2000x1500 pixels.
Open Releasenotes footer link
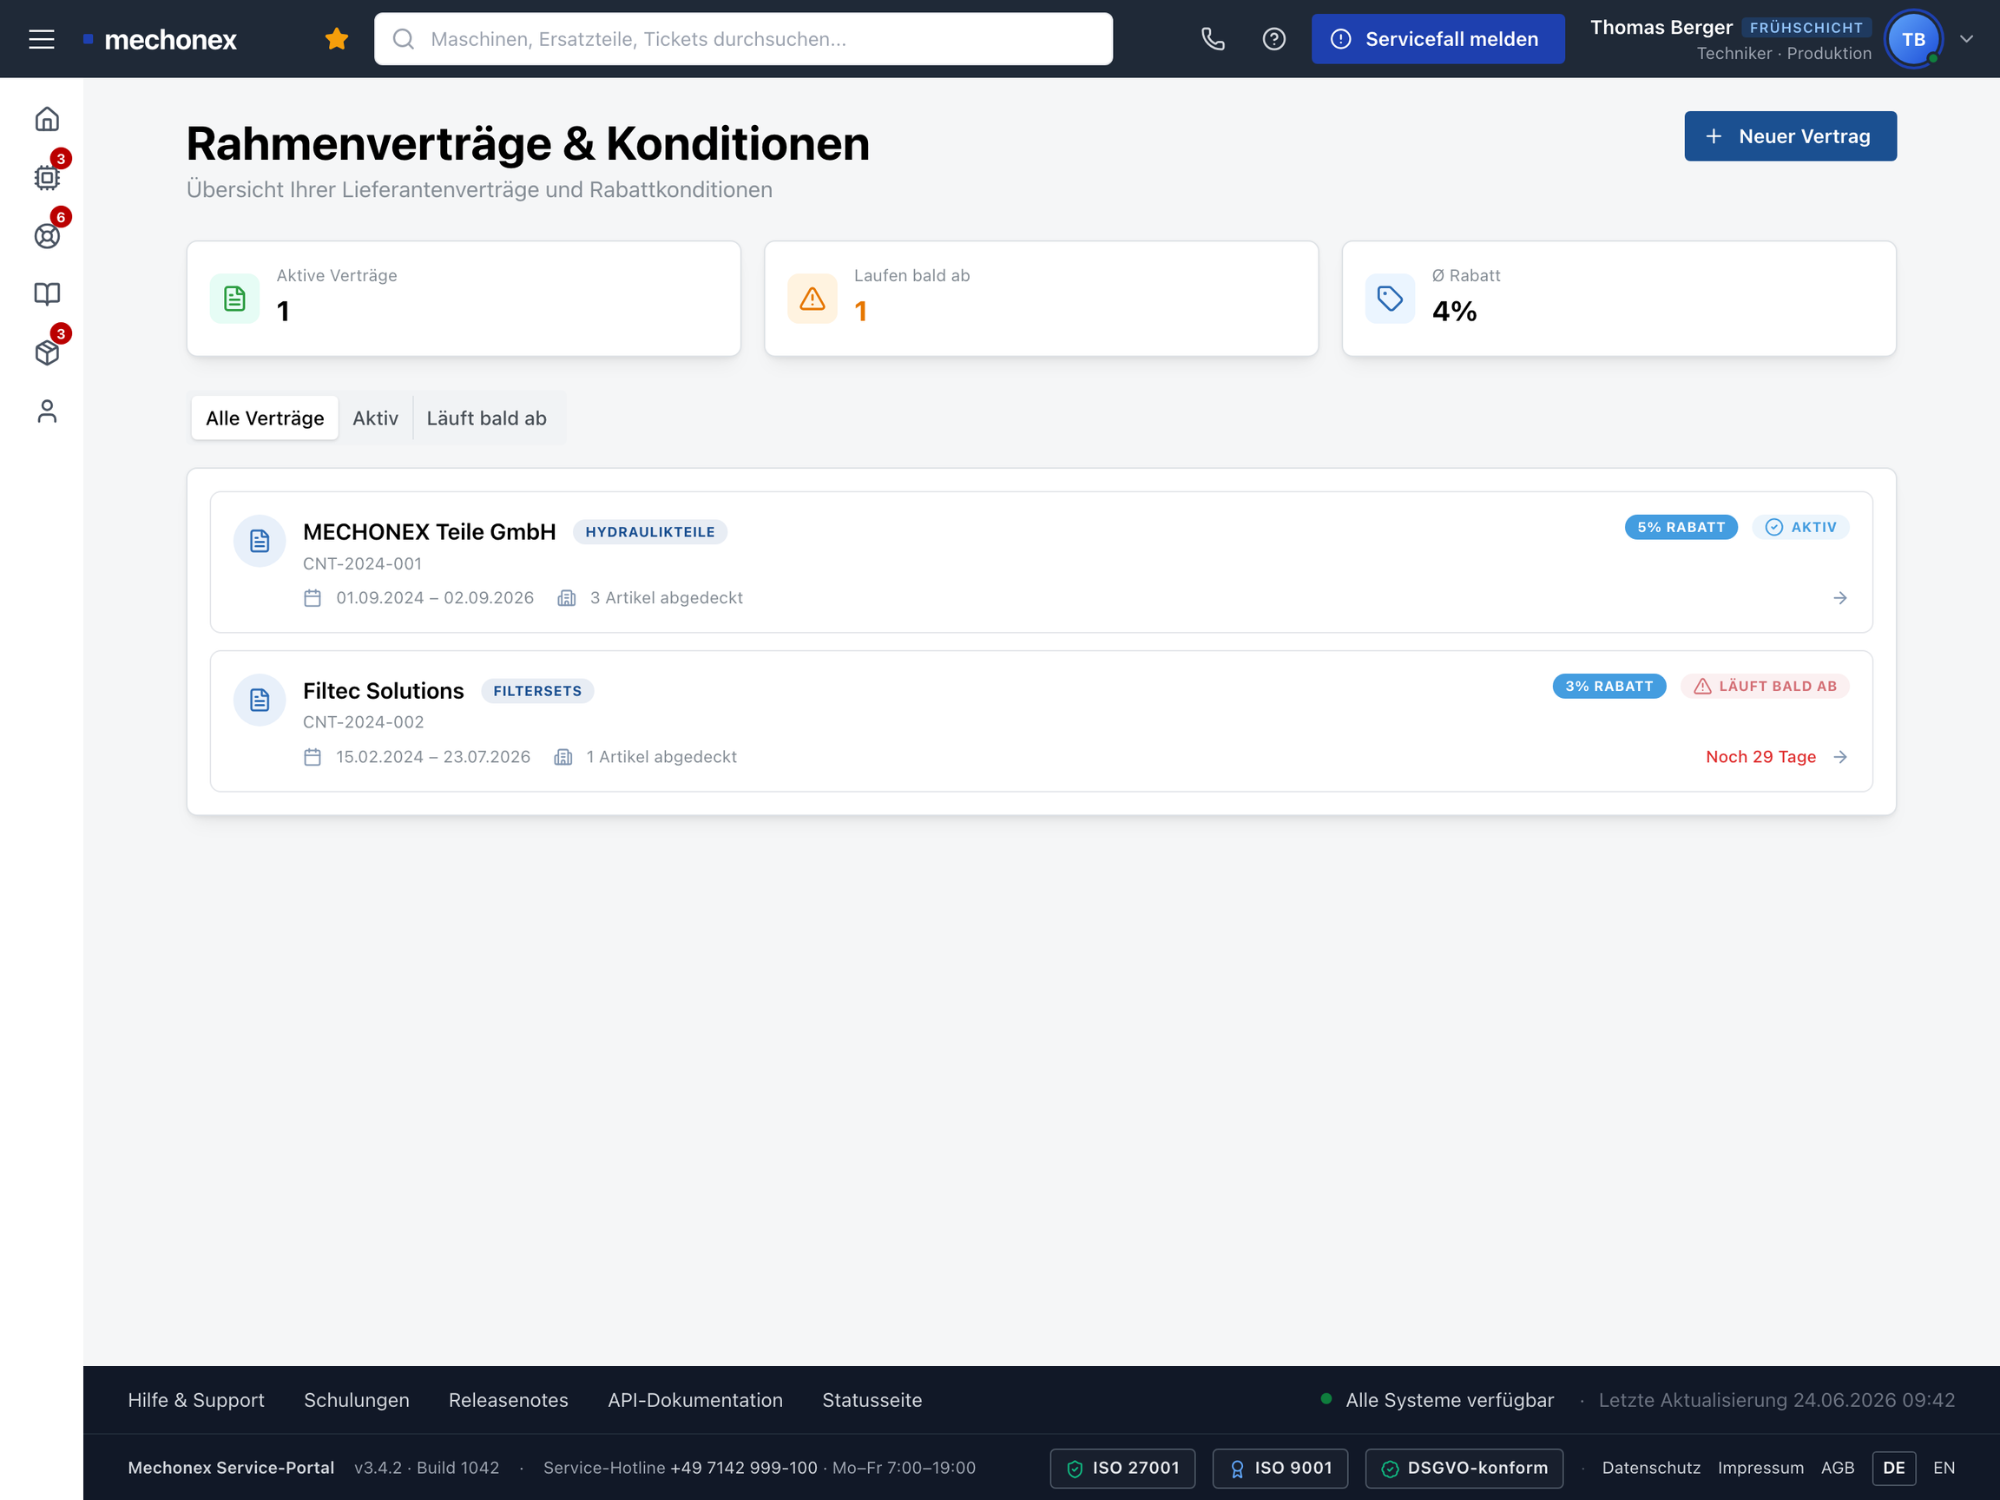pos(508,1400)
